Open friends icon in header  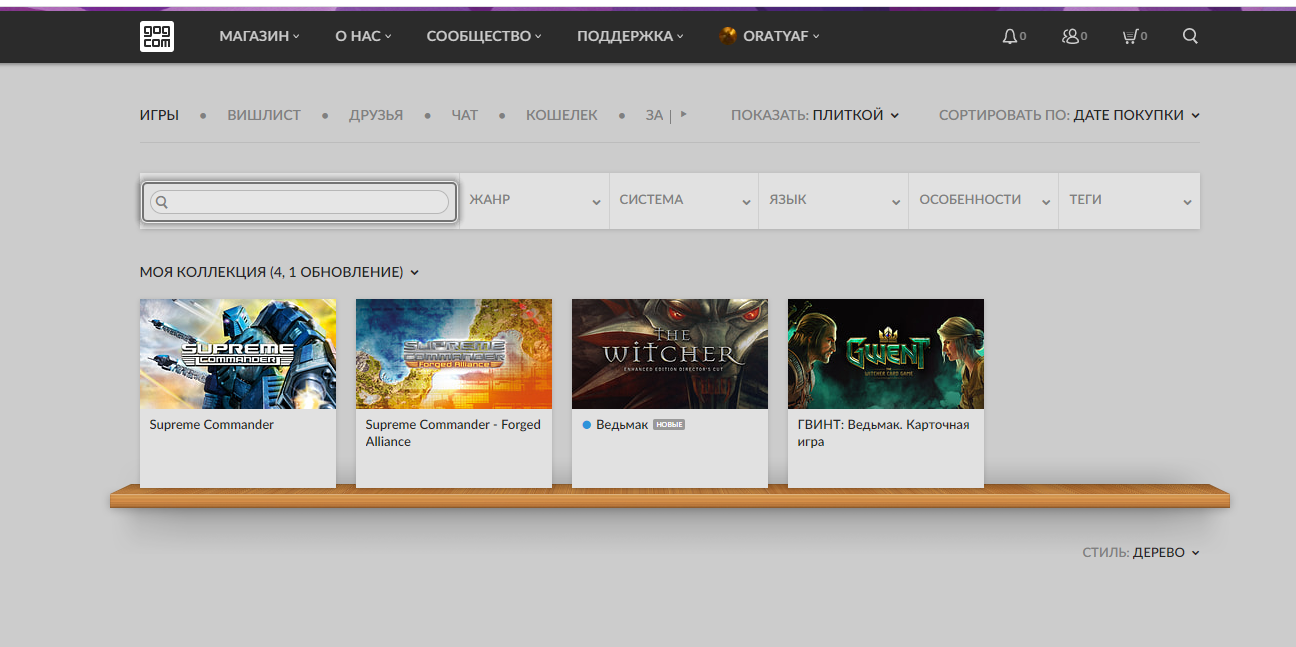[1070, 36]
